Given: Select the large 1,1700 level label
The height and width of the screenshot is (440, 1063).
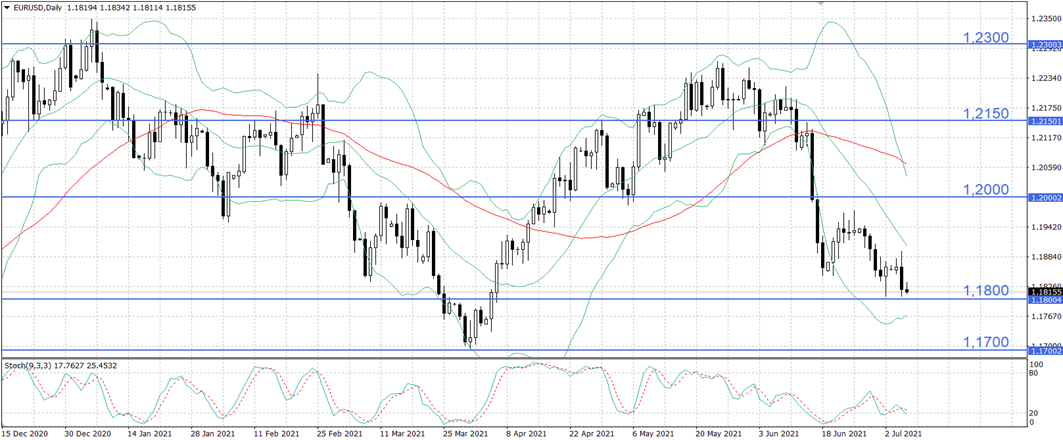Looking at the screenshot, I should [x=984, y=342].
